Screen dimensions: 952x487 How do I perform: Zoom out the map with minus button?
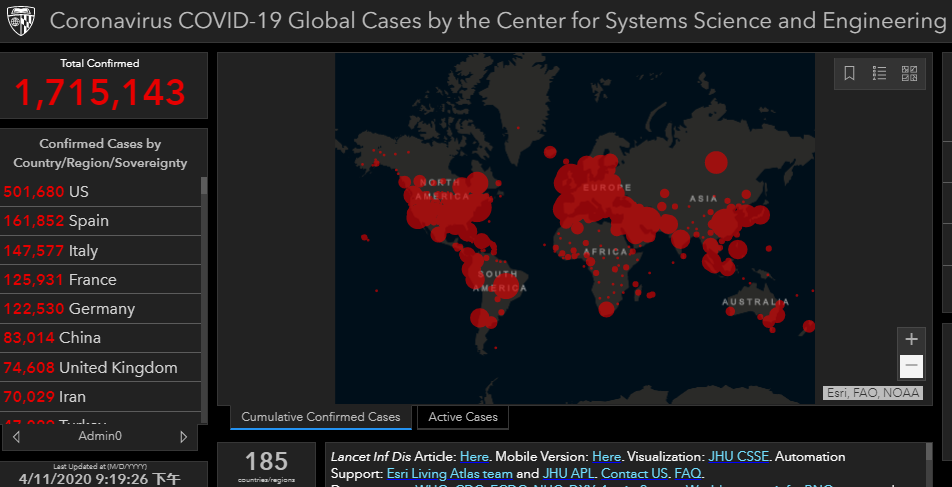[911, 366]
